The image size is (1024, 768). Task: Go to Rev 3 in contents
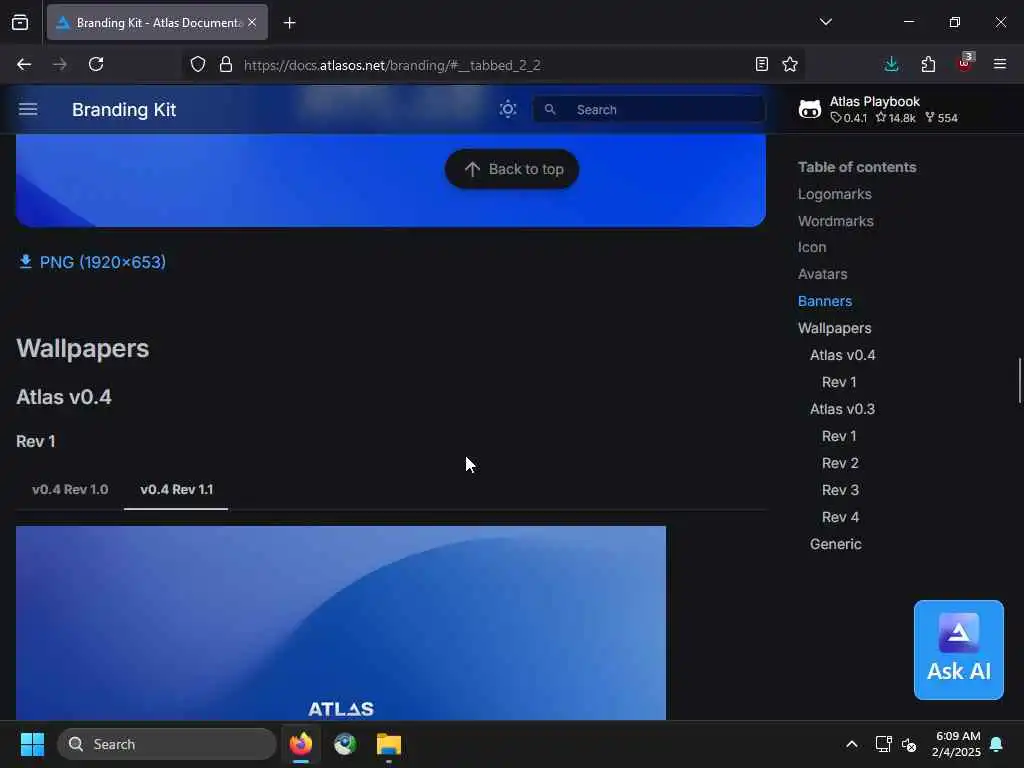840,490
